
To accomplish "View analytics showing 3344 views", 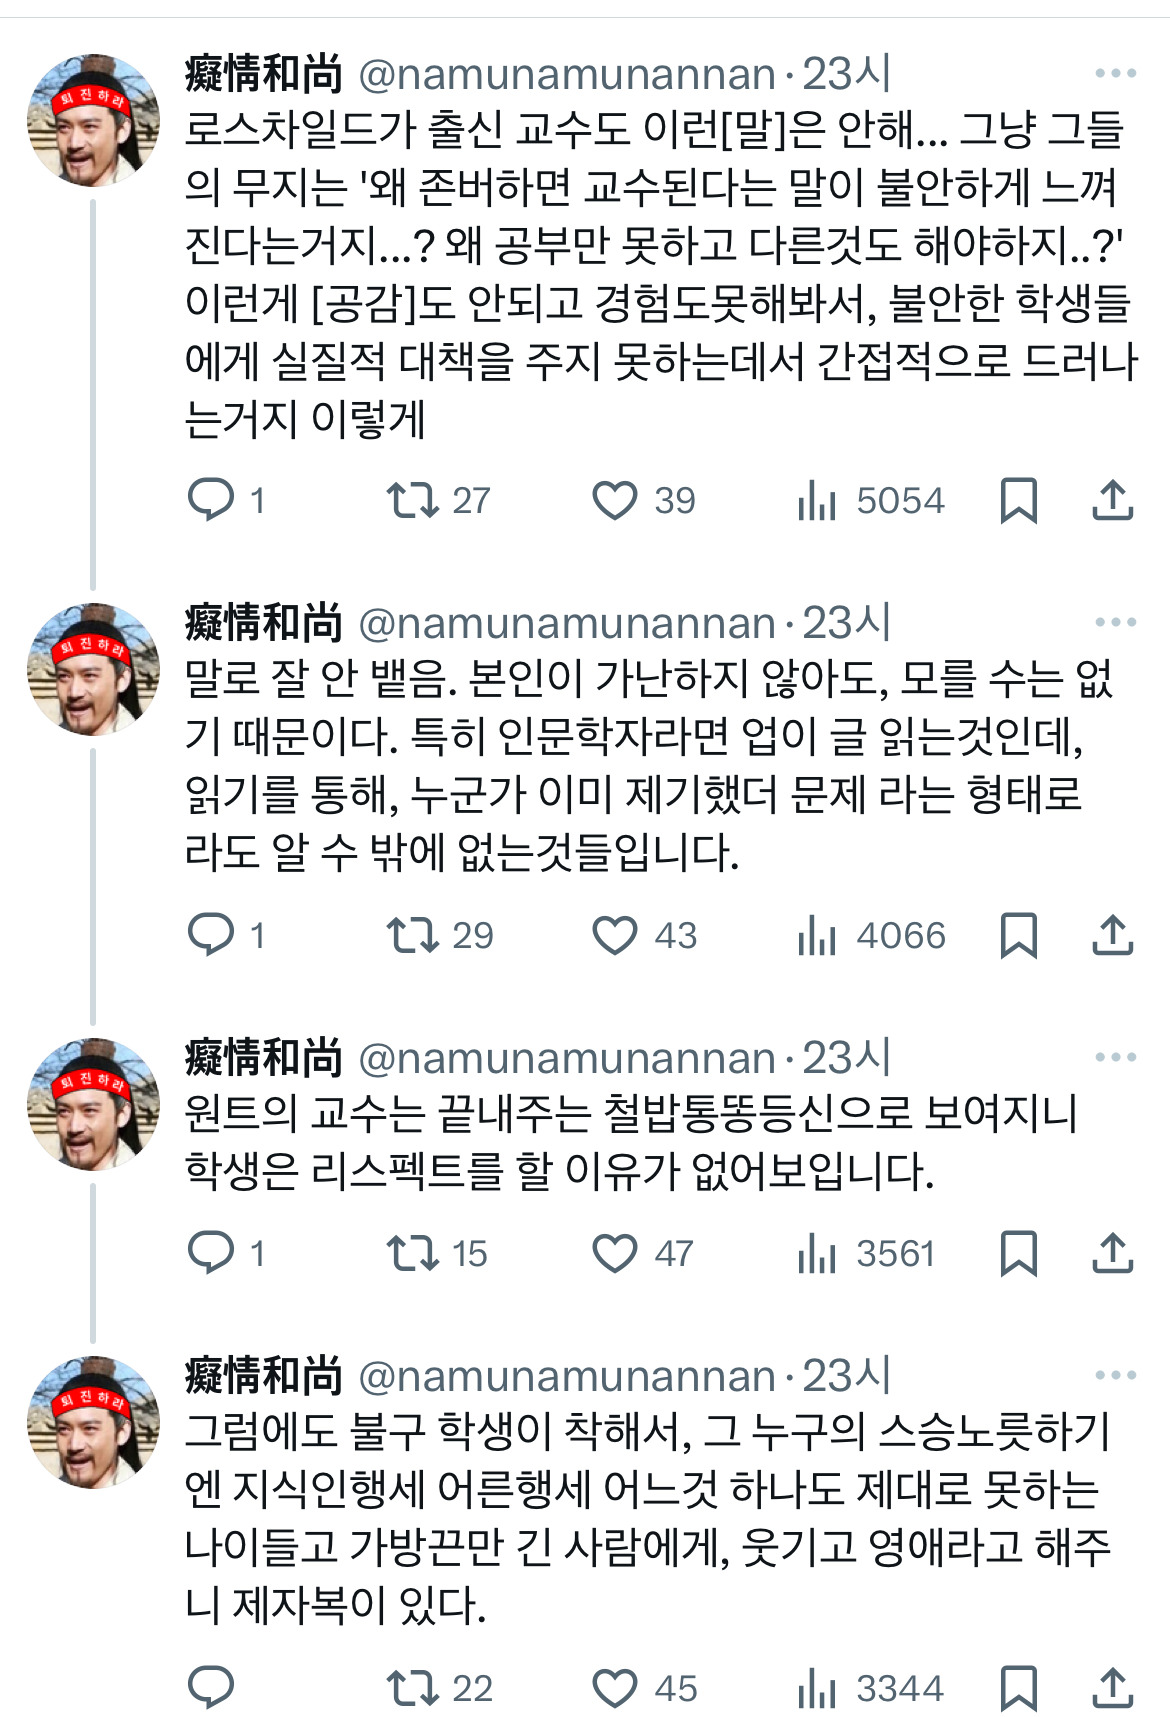I will [870, 1689].
